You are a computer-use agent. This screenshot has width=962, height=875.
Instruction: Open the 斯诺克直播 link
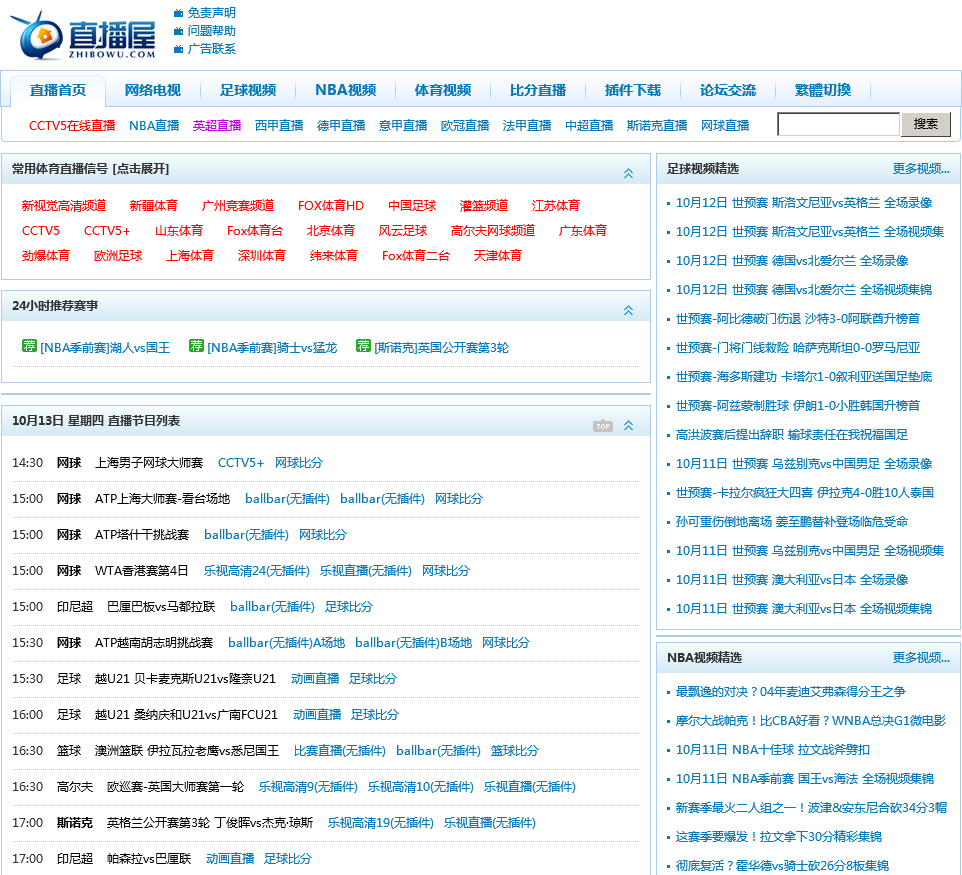pyautogui.click(x=657, y=126)
